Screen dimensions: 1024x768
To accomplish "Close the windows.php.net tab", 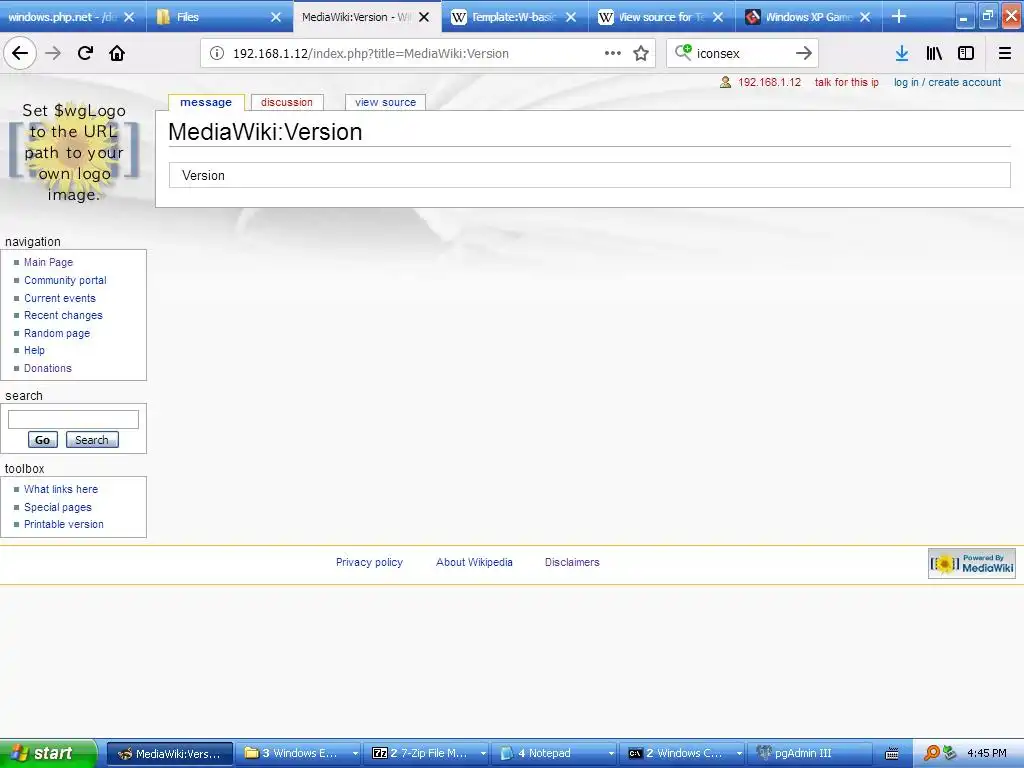I will click(129, 17).
